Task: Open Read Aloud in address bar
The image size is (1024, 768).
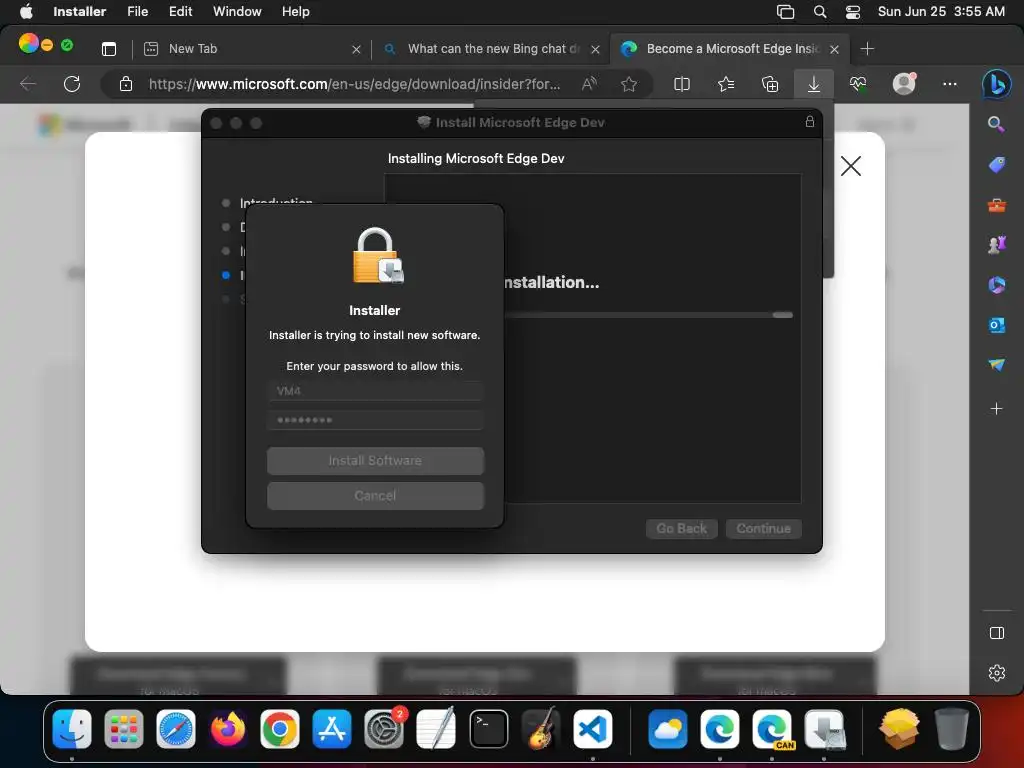Action: tap(589, 84)
